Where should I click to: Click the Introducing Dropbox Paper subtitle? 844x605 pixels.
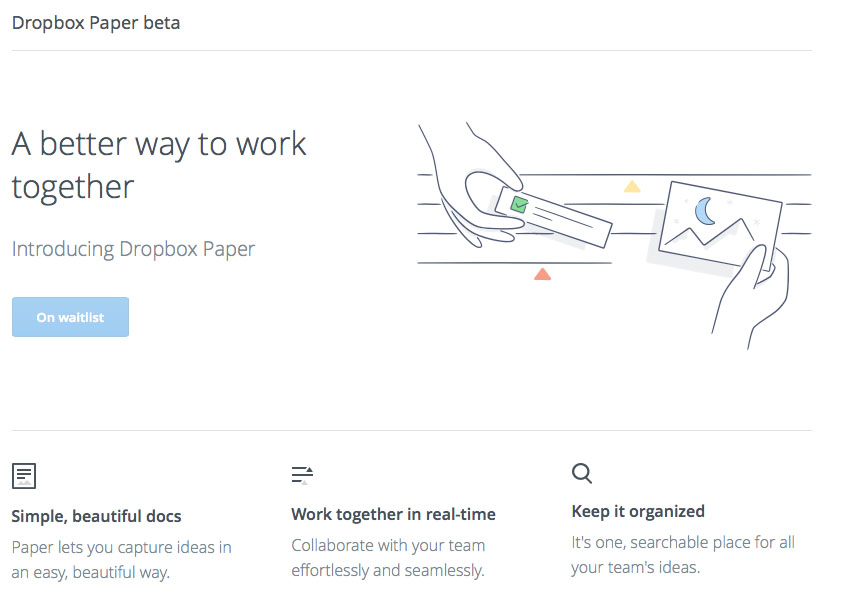coord(133,249)
